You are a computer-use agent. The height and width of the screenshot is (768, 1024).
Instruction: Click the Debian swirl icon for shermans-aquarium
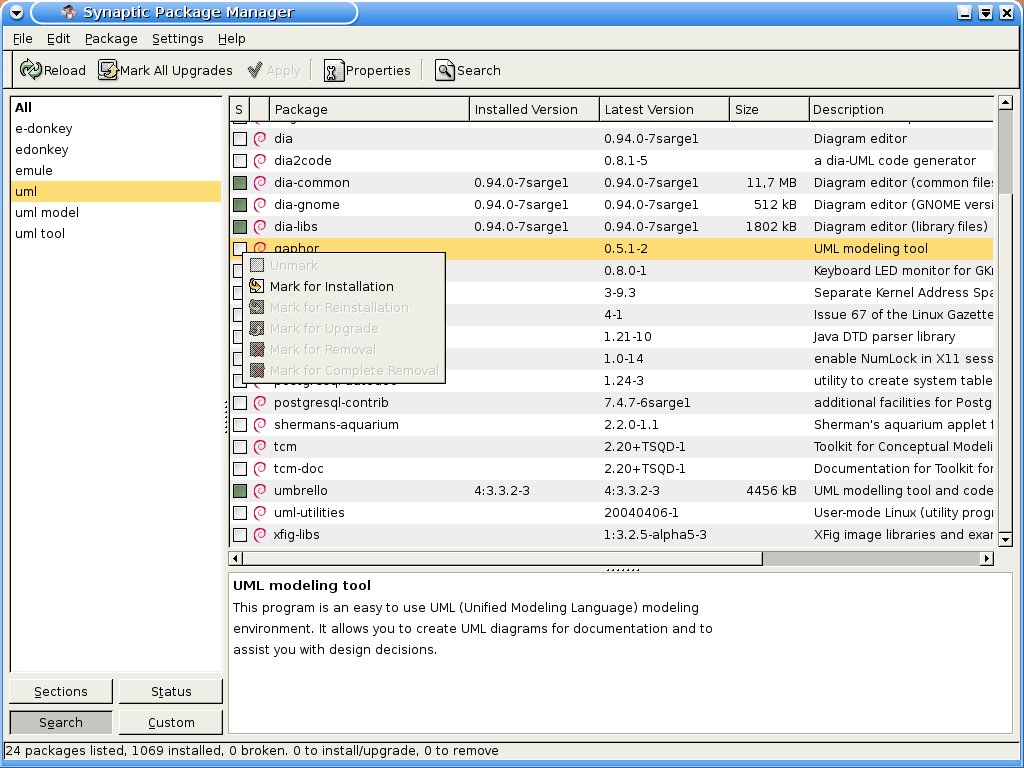[x=260, y=424]
